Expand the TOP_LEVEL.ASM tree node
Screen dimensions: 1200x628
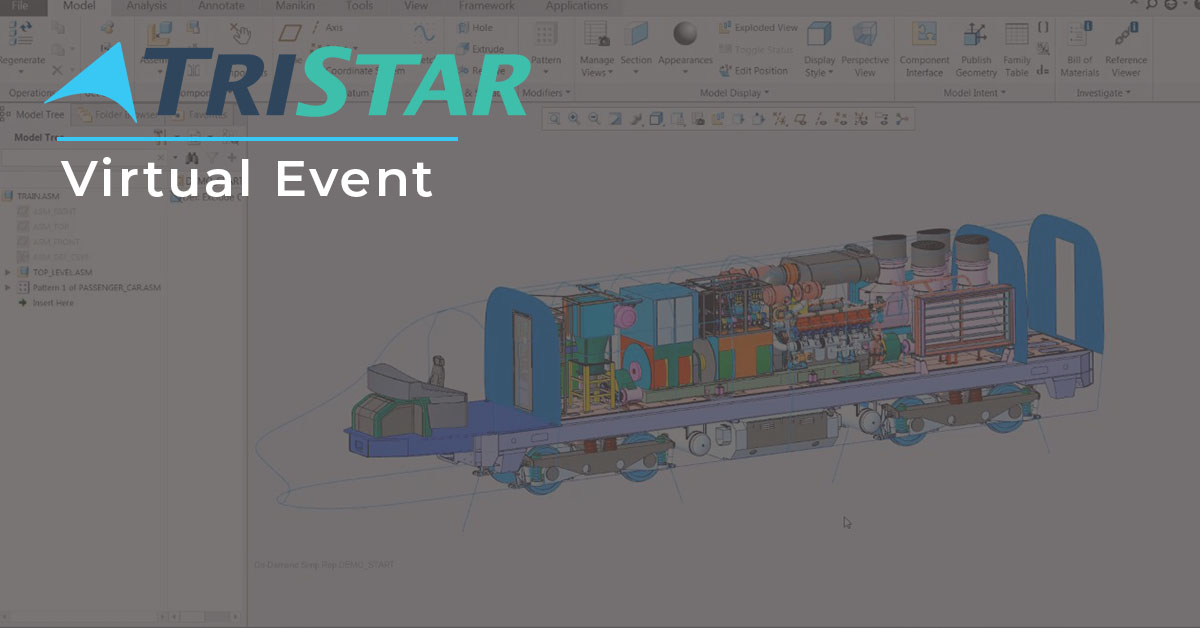pos(9,272)
